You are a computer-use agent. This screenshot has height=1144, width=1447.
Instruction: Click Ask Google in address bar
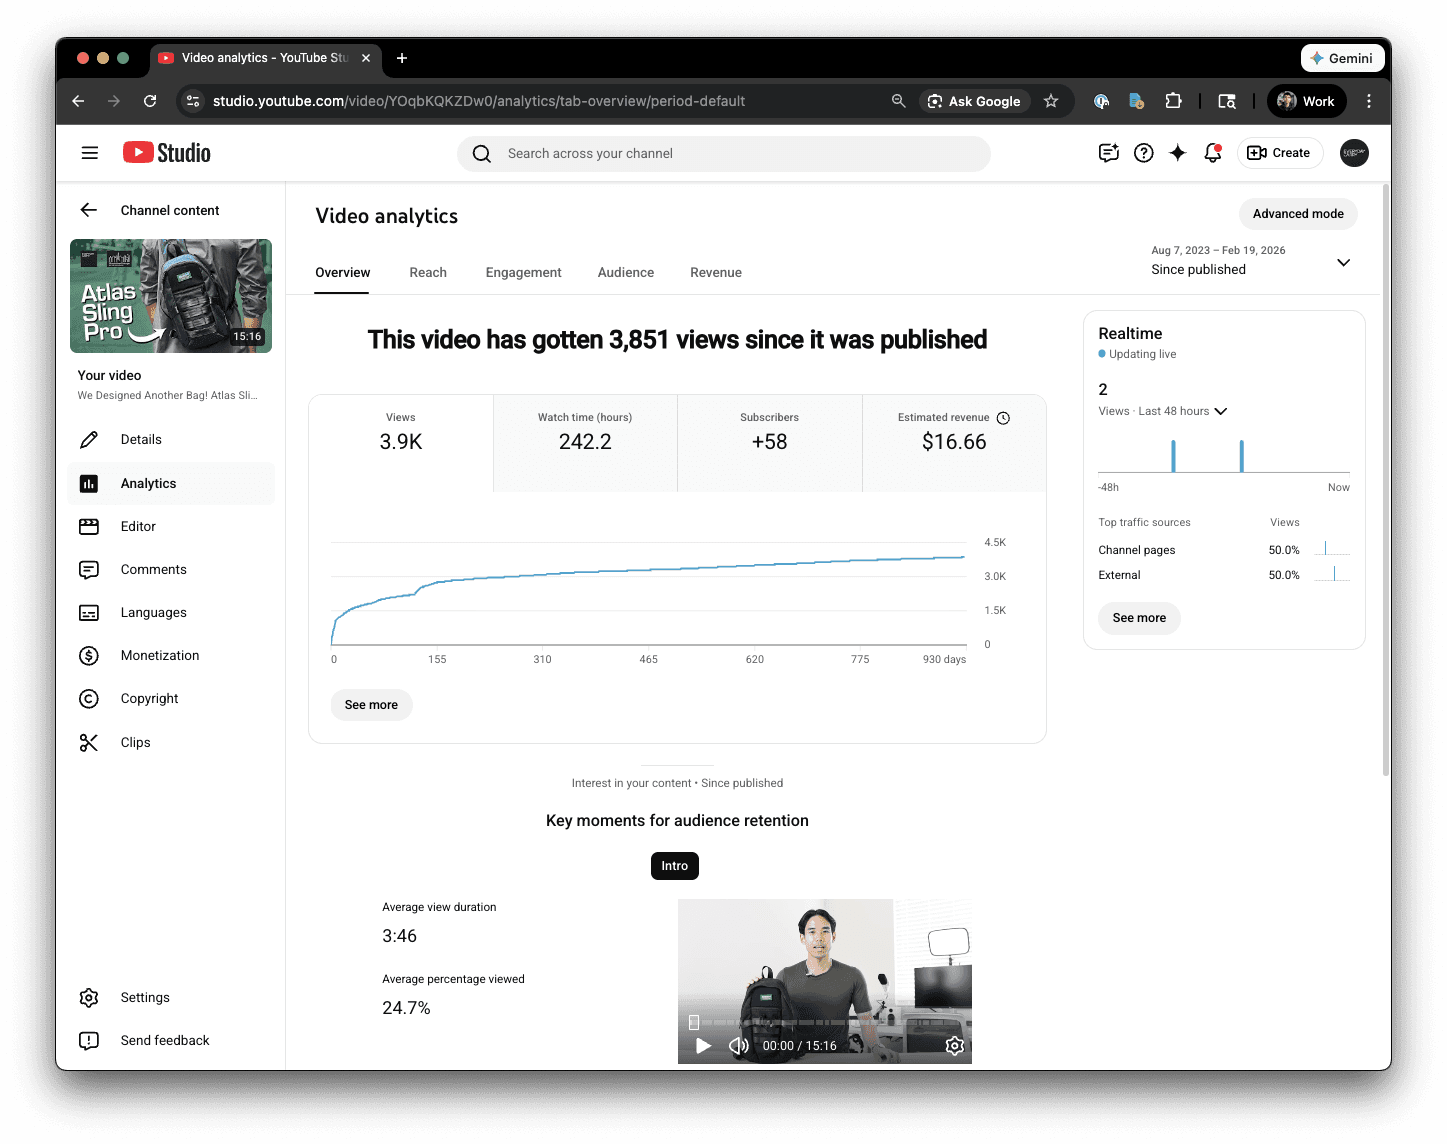(974, 101)
